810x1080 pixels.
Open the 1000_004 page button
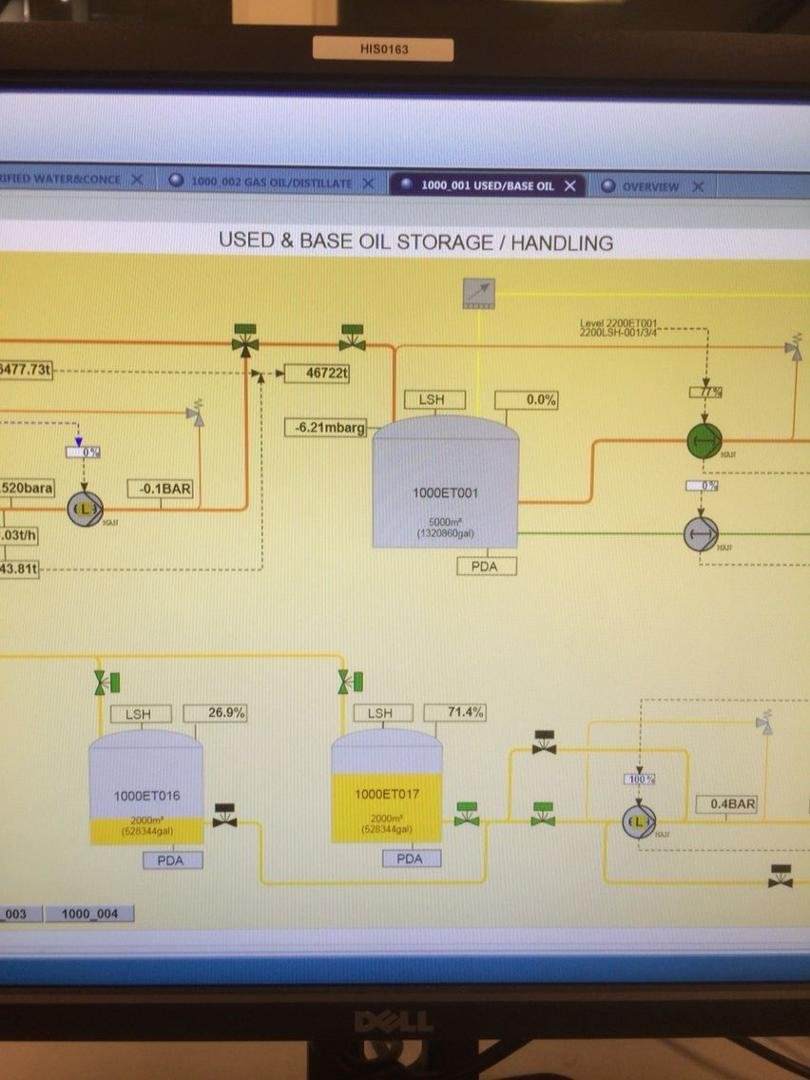(x=90, y=913)
